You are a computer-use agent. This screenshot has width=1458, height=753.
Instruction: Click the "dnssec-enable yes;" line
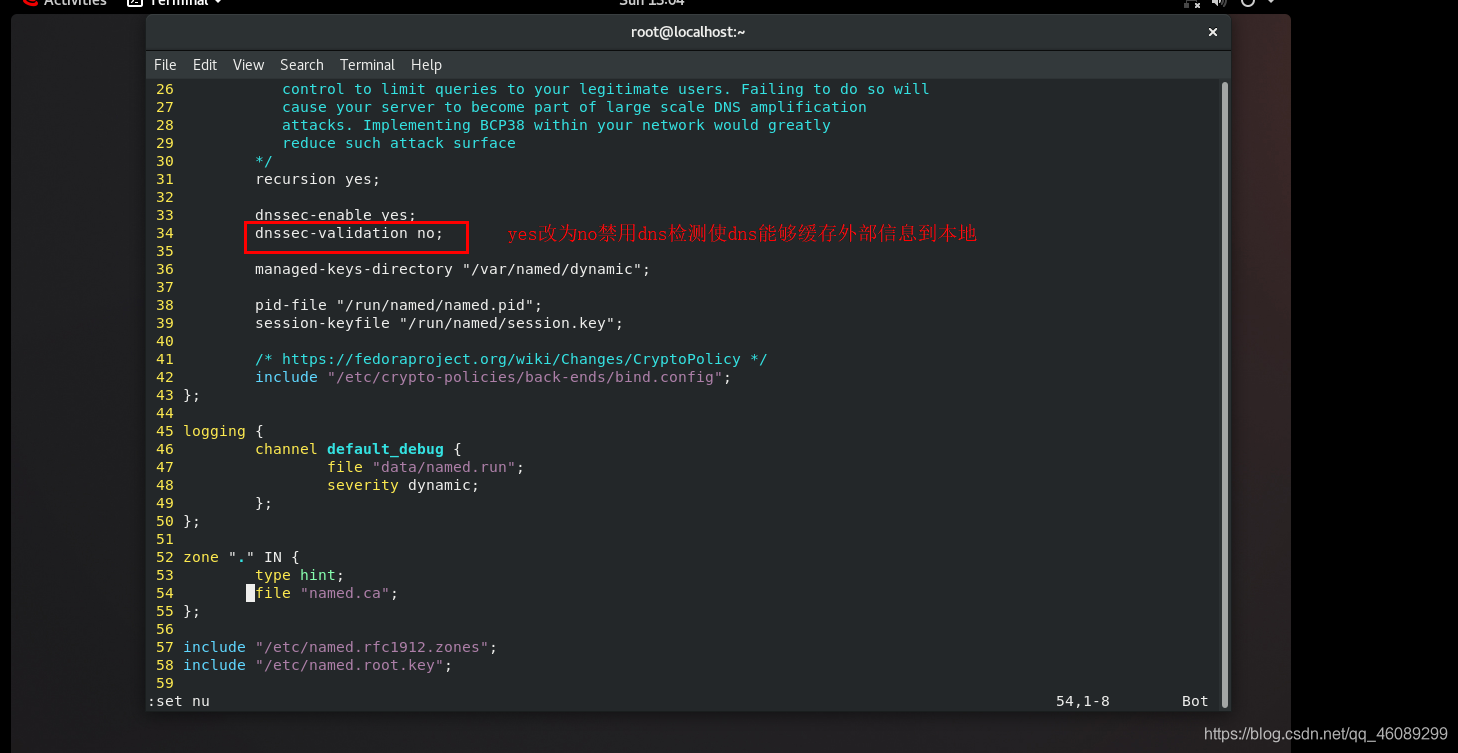pyautogui.click(x=335, y=215)
